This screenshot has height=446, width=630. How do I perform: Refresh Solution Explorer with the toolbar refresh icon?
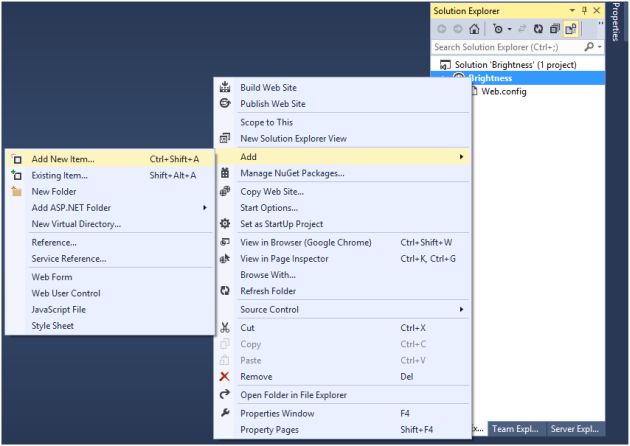(538, 29)
